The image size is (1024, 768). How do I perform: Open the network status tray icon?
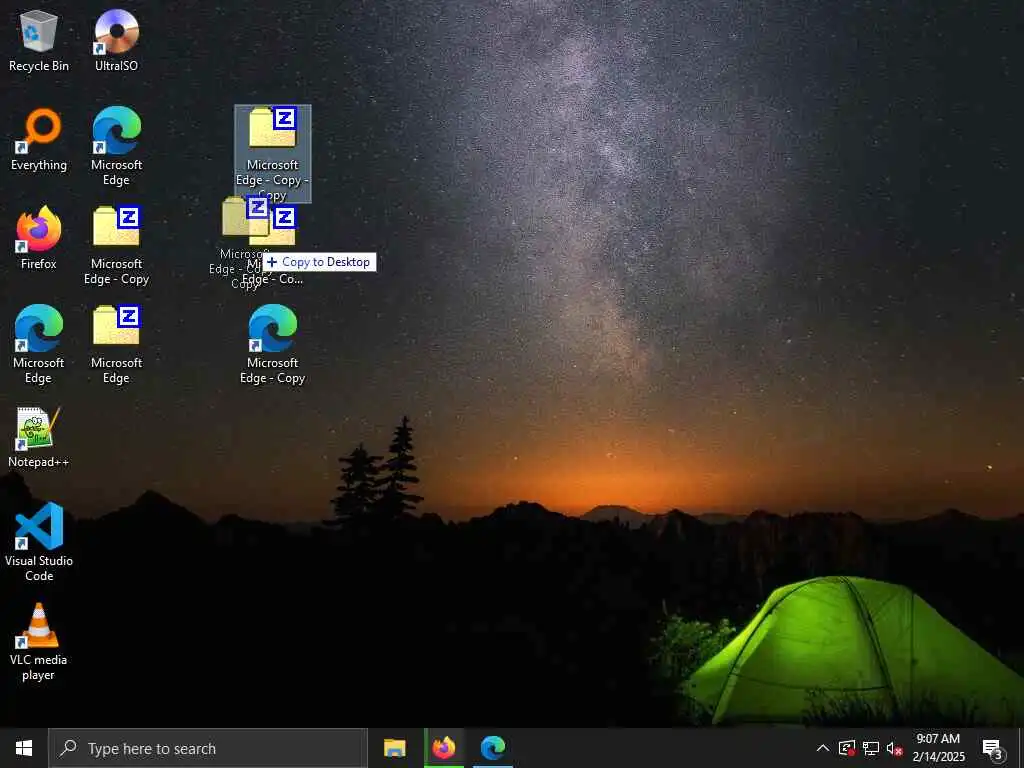(871, 748)
